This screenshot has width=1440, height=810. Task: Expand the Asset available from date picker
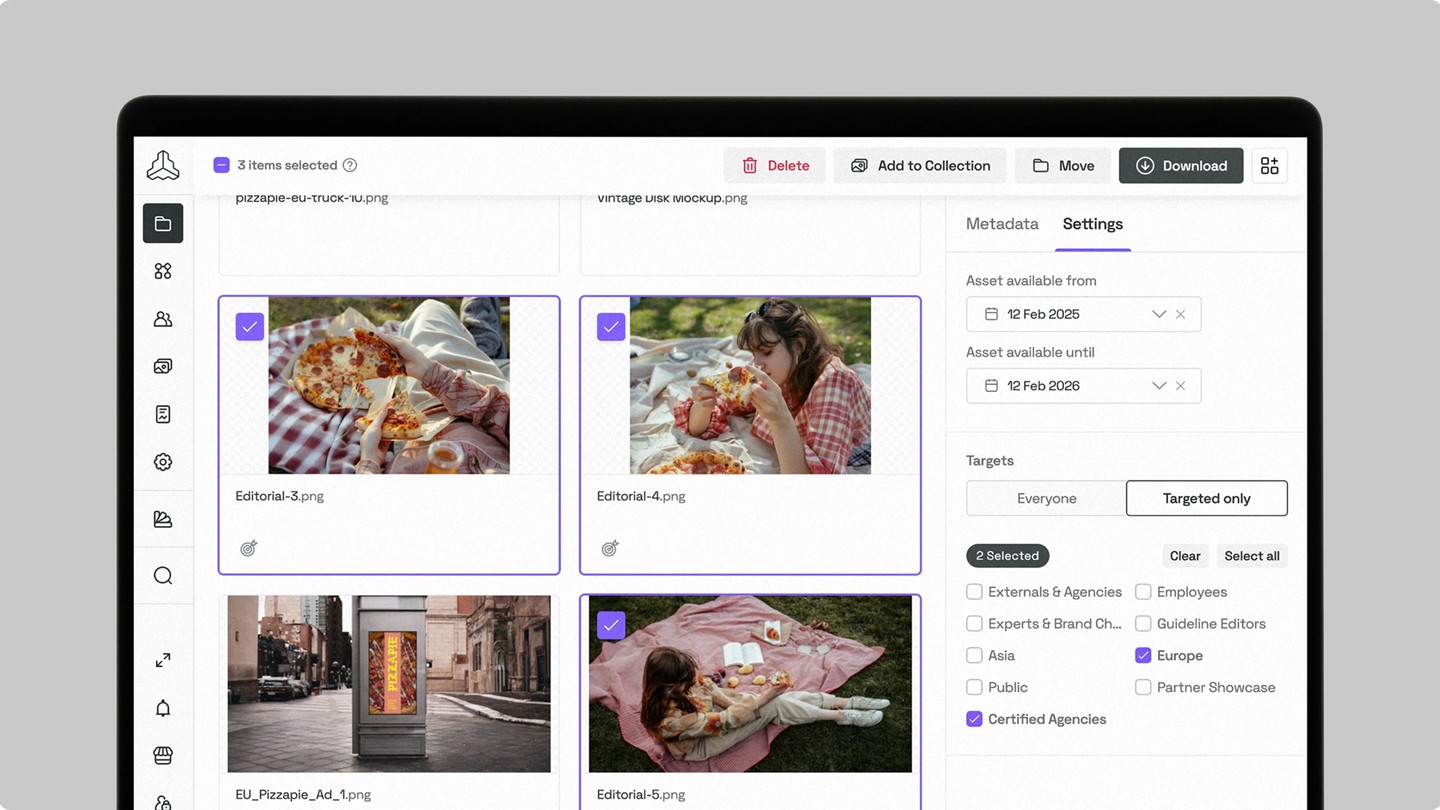click(1158, 313)
